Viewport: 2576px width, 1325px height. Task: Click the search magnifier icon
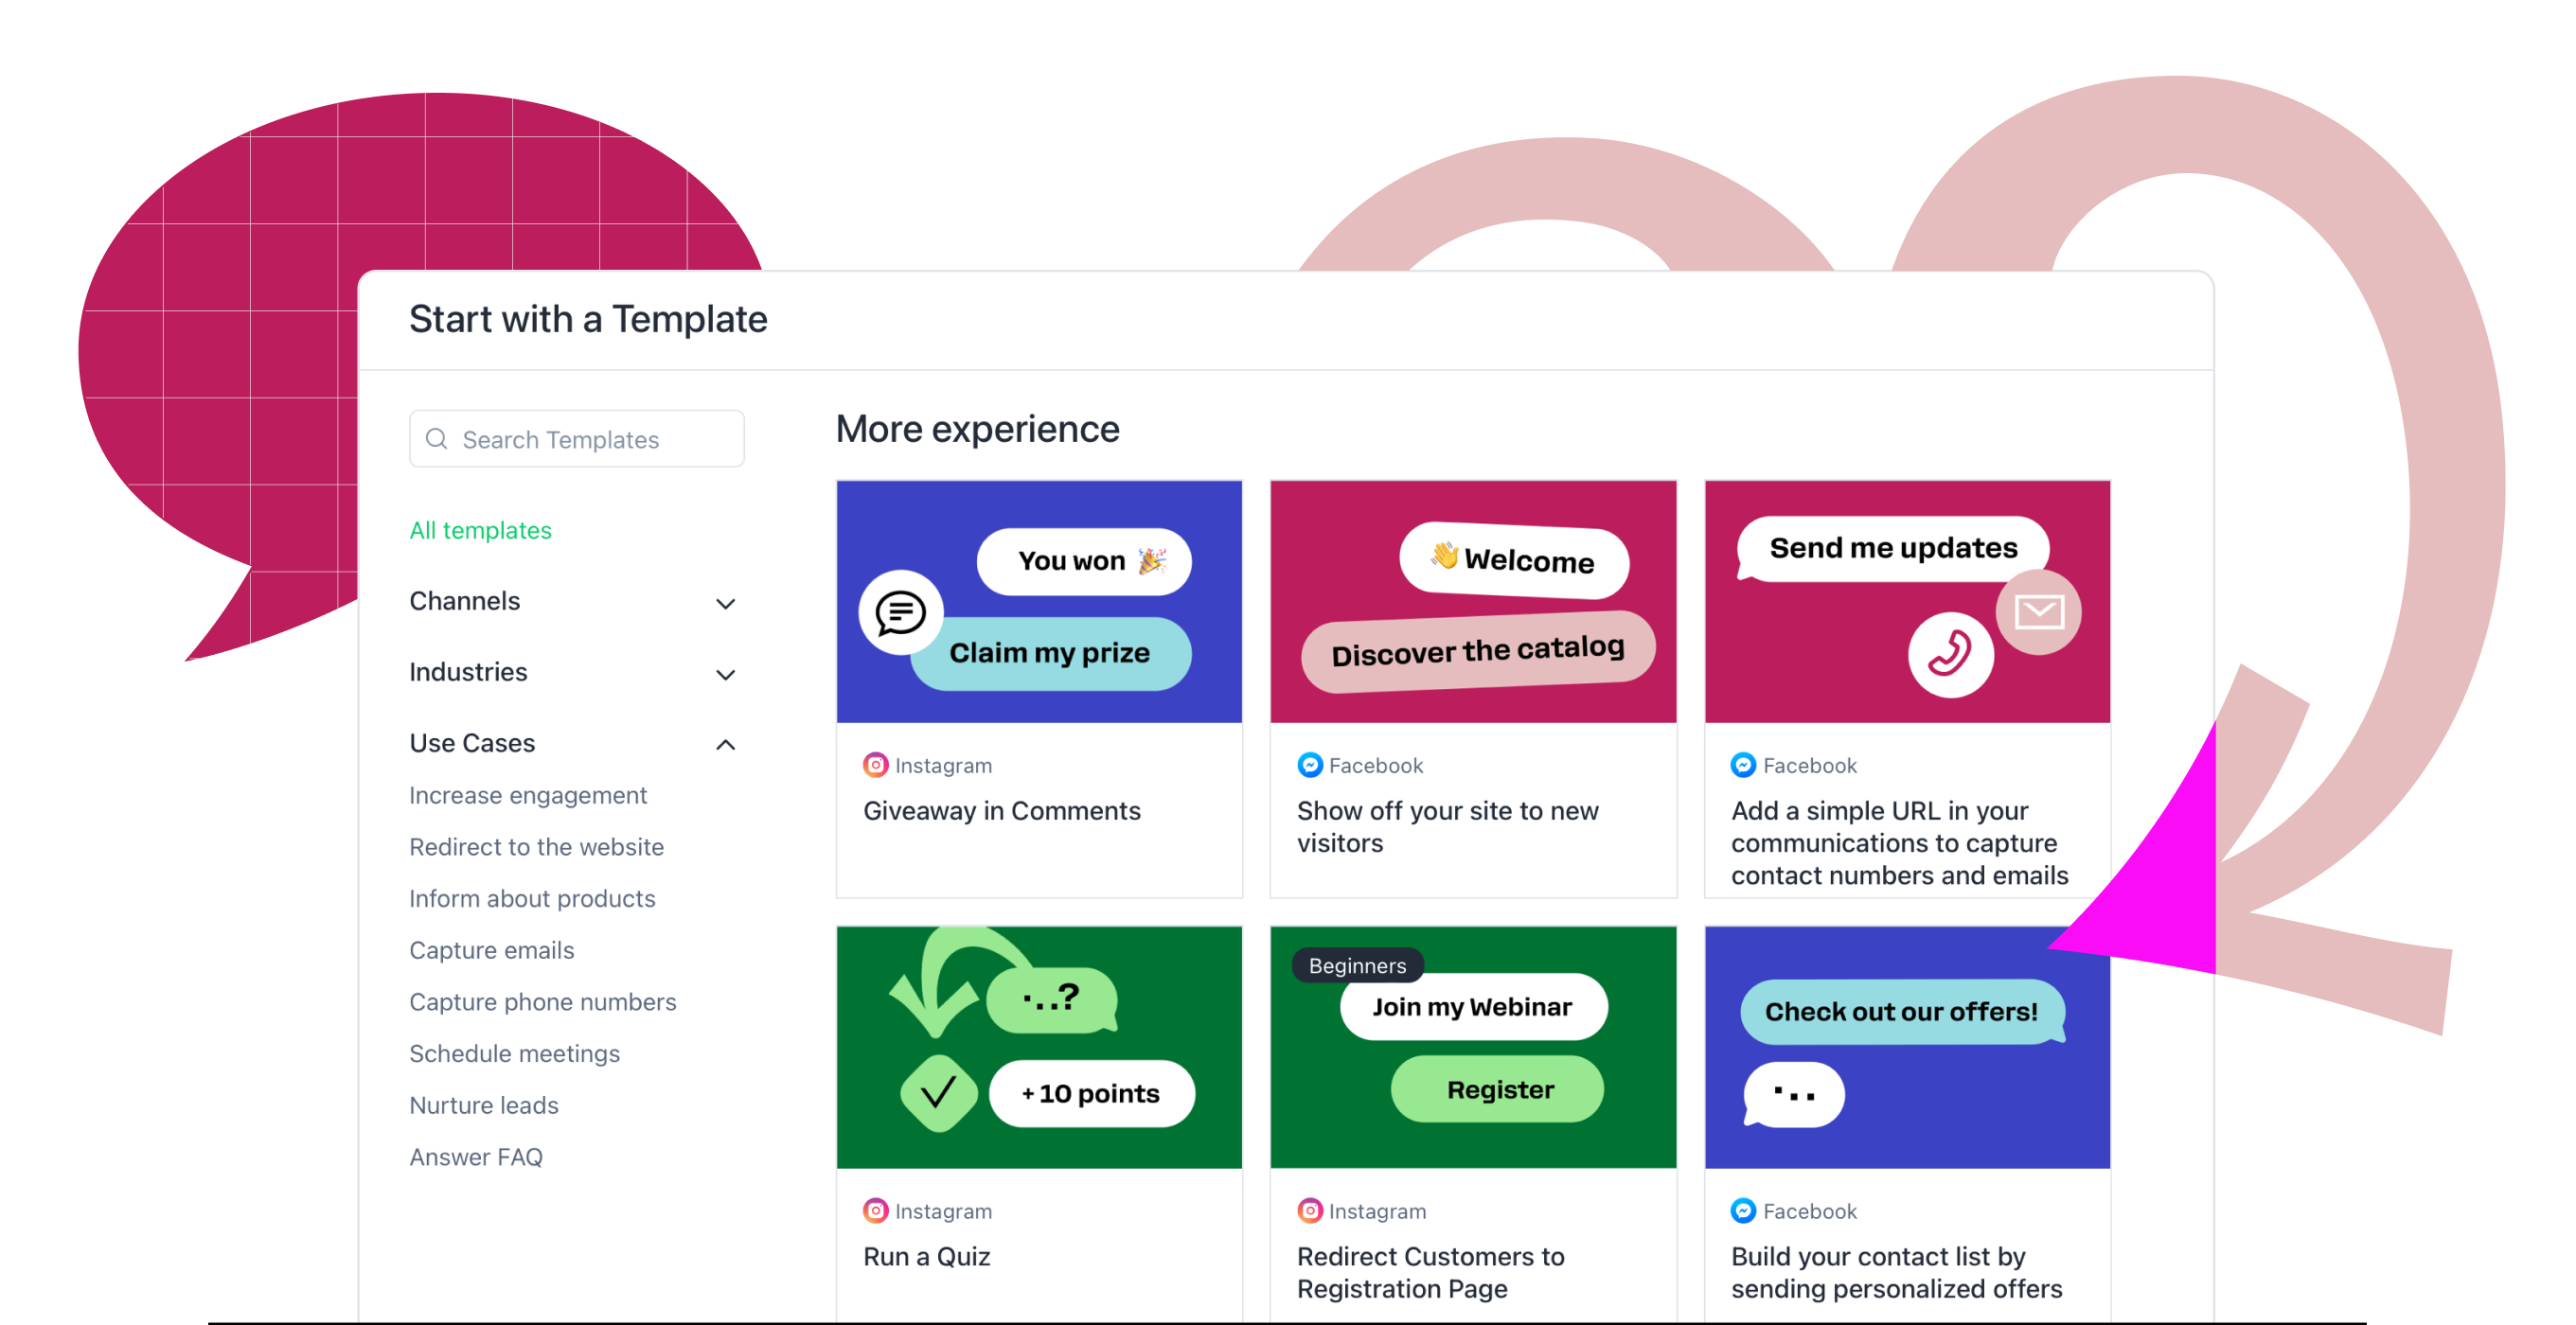(x=436, y=439)
